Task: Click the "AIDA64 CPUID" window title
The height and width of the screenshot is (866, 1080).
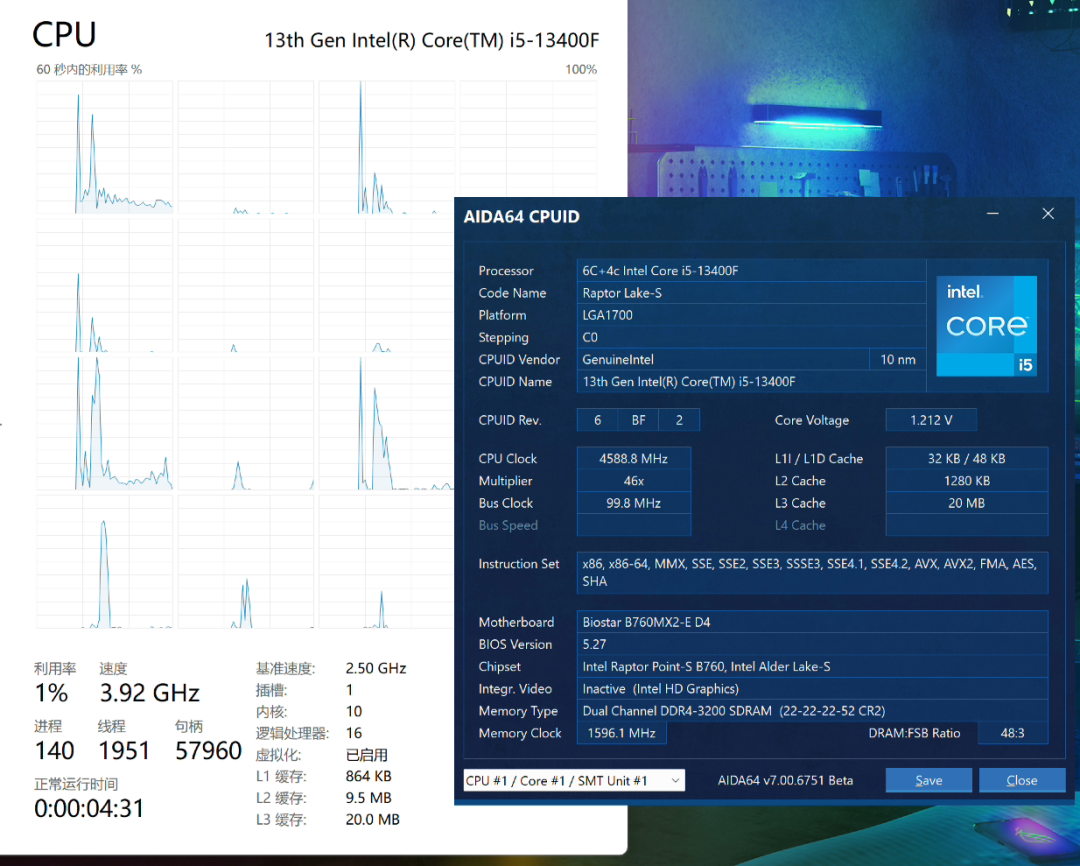Action: [521, 217]
